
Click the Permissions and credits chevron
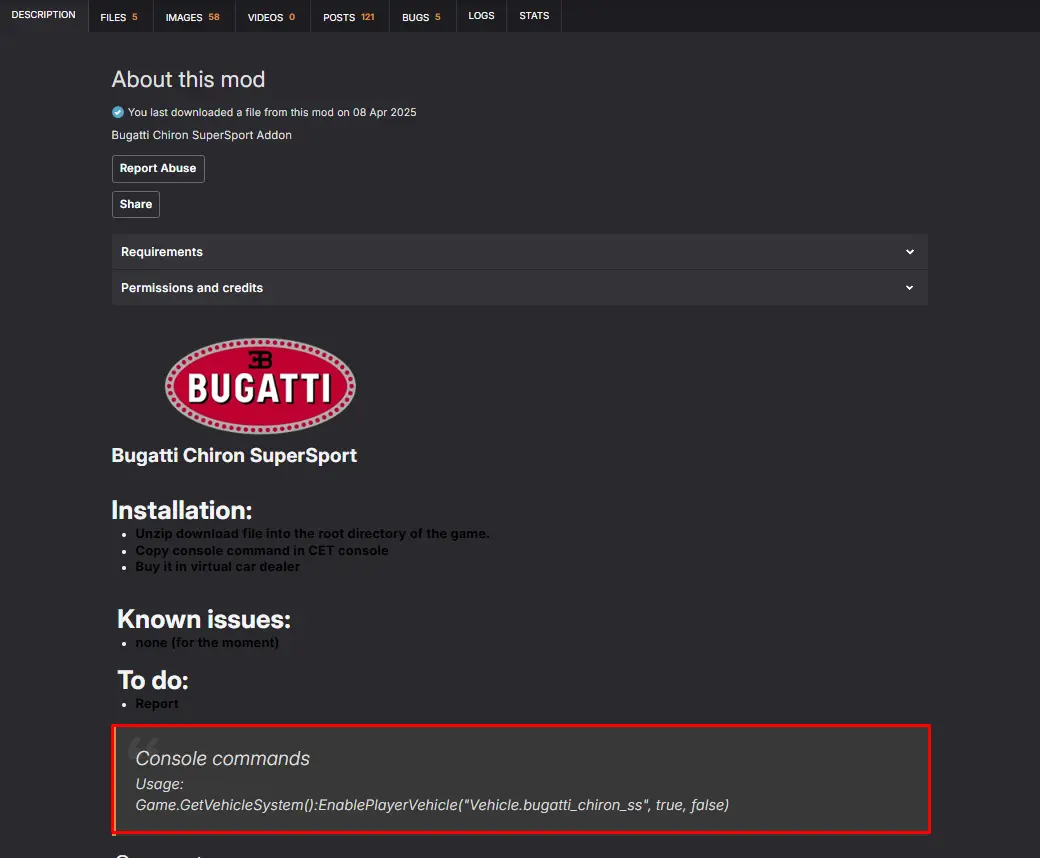tap(909, 288)
